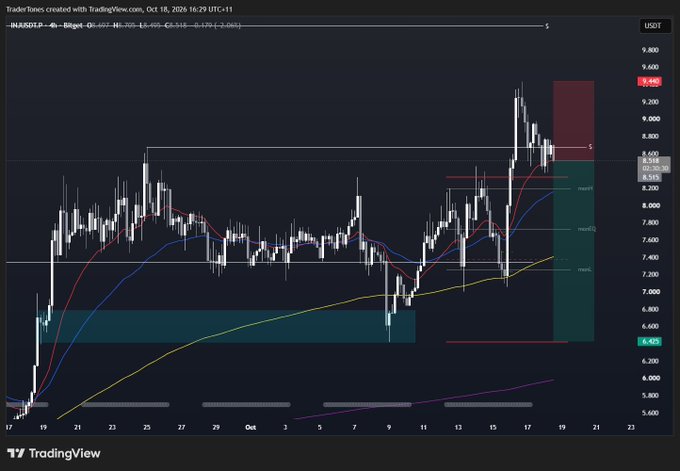Screen dimensions: 680x471
Task: Click date 13 on time axis
Action: pos(458,427)
